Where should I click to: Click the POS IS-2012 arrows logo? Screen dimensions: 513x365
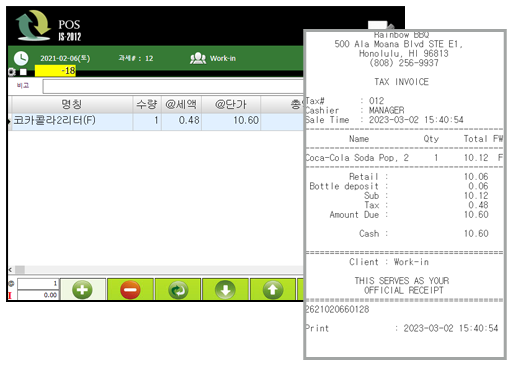(x=33, y=25)
